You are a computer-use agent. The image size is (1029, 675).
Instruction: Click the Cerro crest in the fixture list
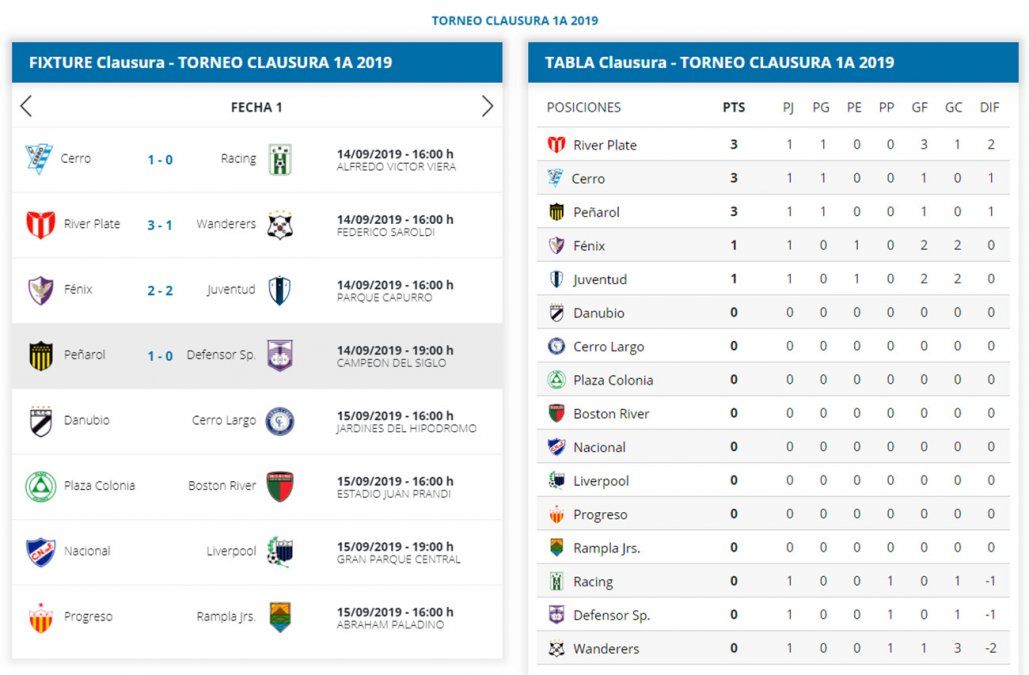click(38, 159)
